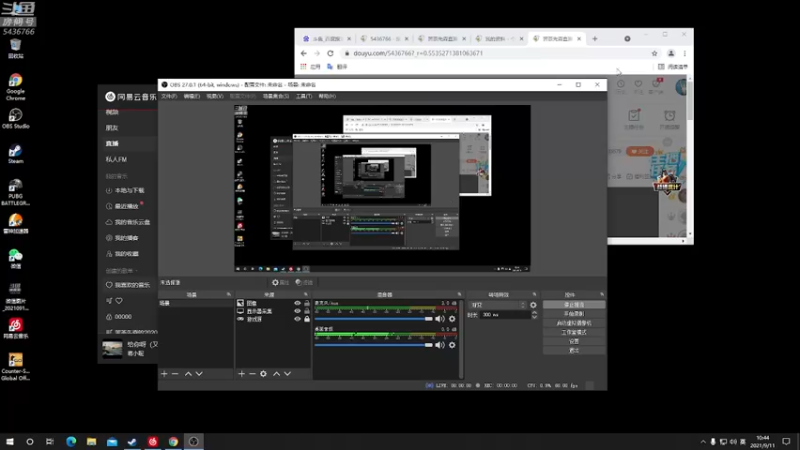Click Stop Streaming button in OBS Controls
The width and height of the screenshot is (800, 450).
tap(574, 305)
